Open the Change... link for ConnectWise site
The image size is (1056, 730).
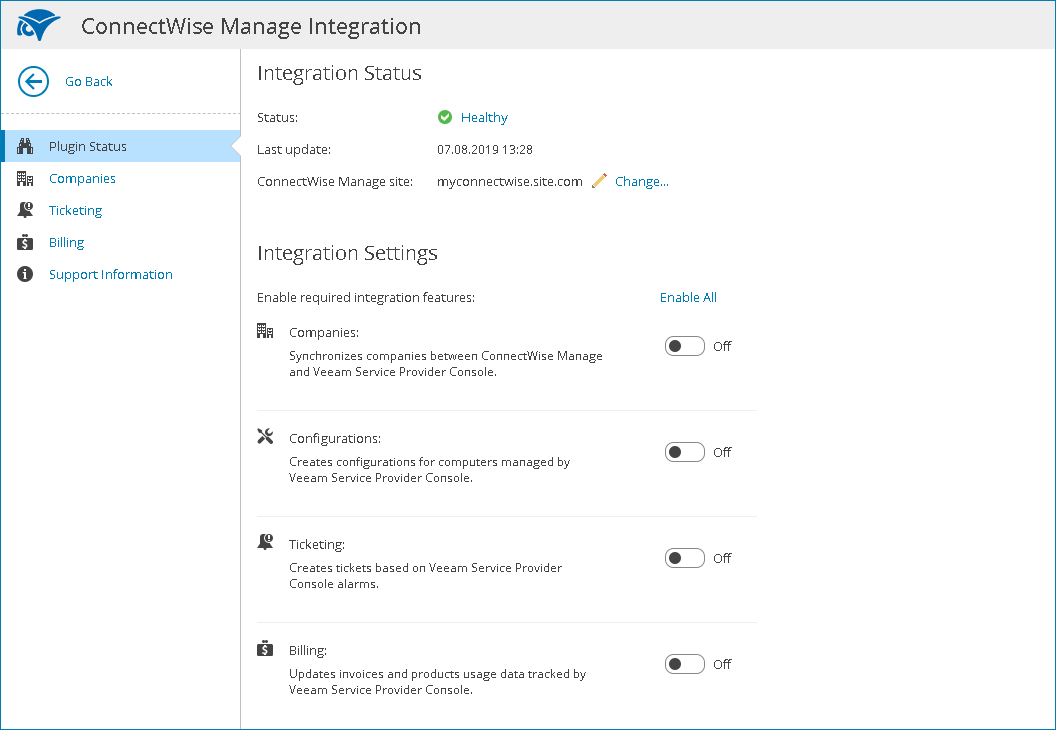point(641,181)
